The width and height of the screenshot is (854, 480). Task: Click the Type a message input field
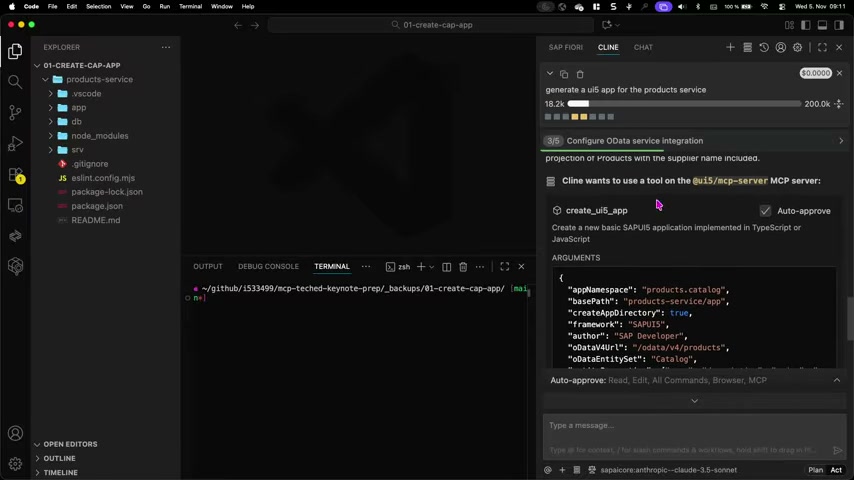(x=694, y=437)
